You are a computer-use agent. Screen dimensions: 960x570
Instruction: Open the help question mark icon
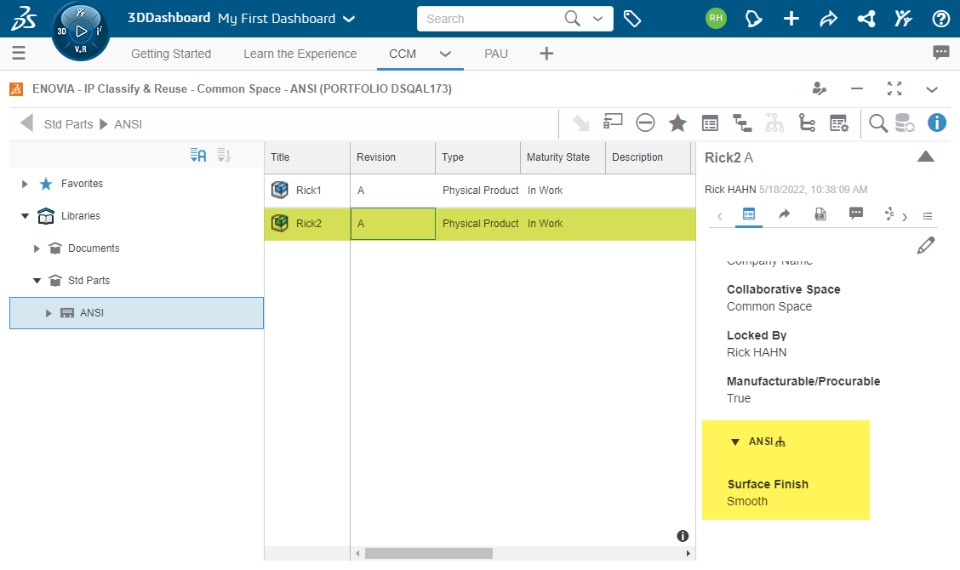click(940, 18)
